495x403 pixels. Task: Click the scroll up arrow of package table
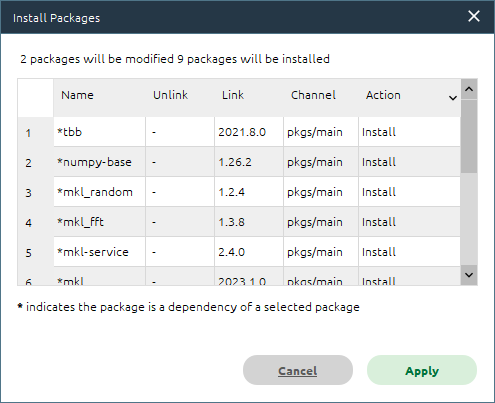(469, 89)
